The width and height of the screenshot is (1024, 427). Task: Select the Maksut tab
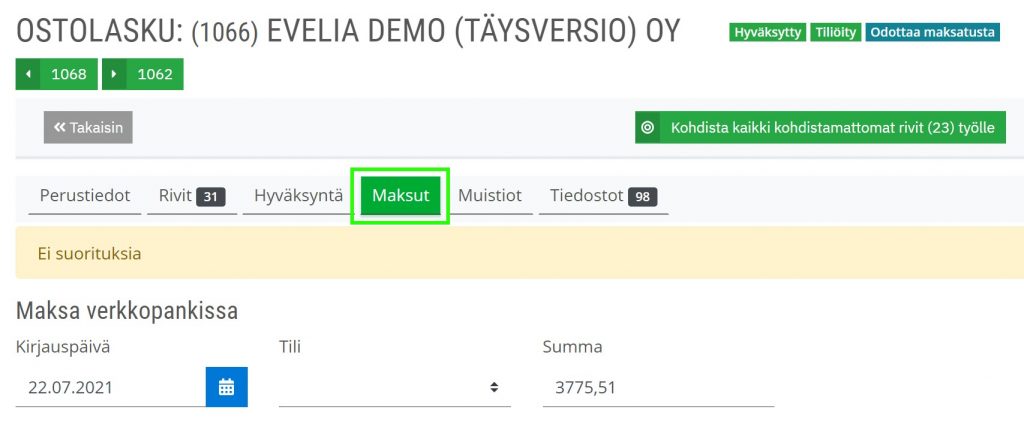[x=400, y=195]
